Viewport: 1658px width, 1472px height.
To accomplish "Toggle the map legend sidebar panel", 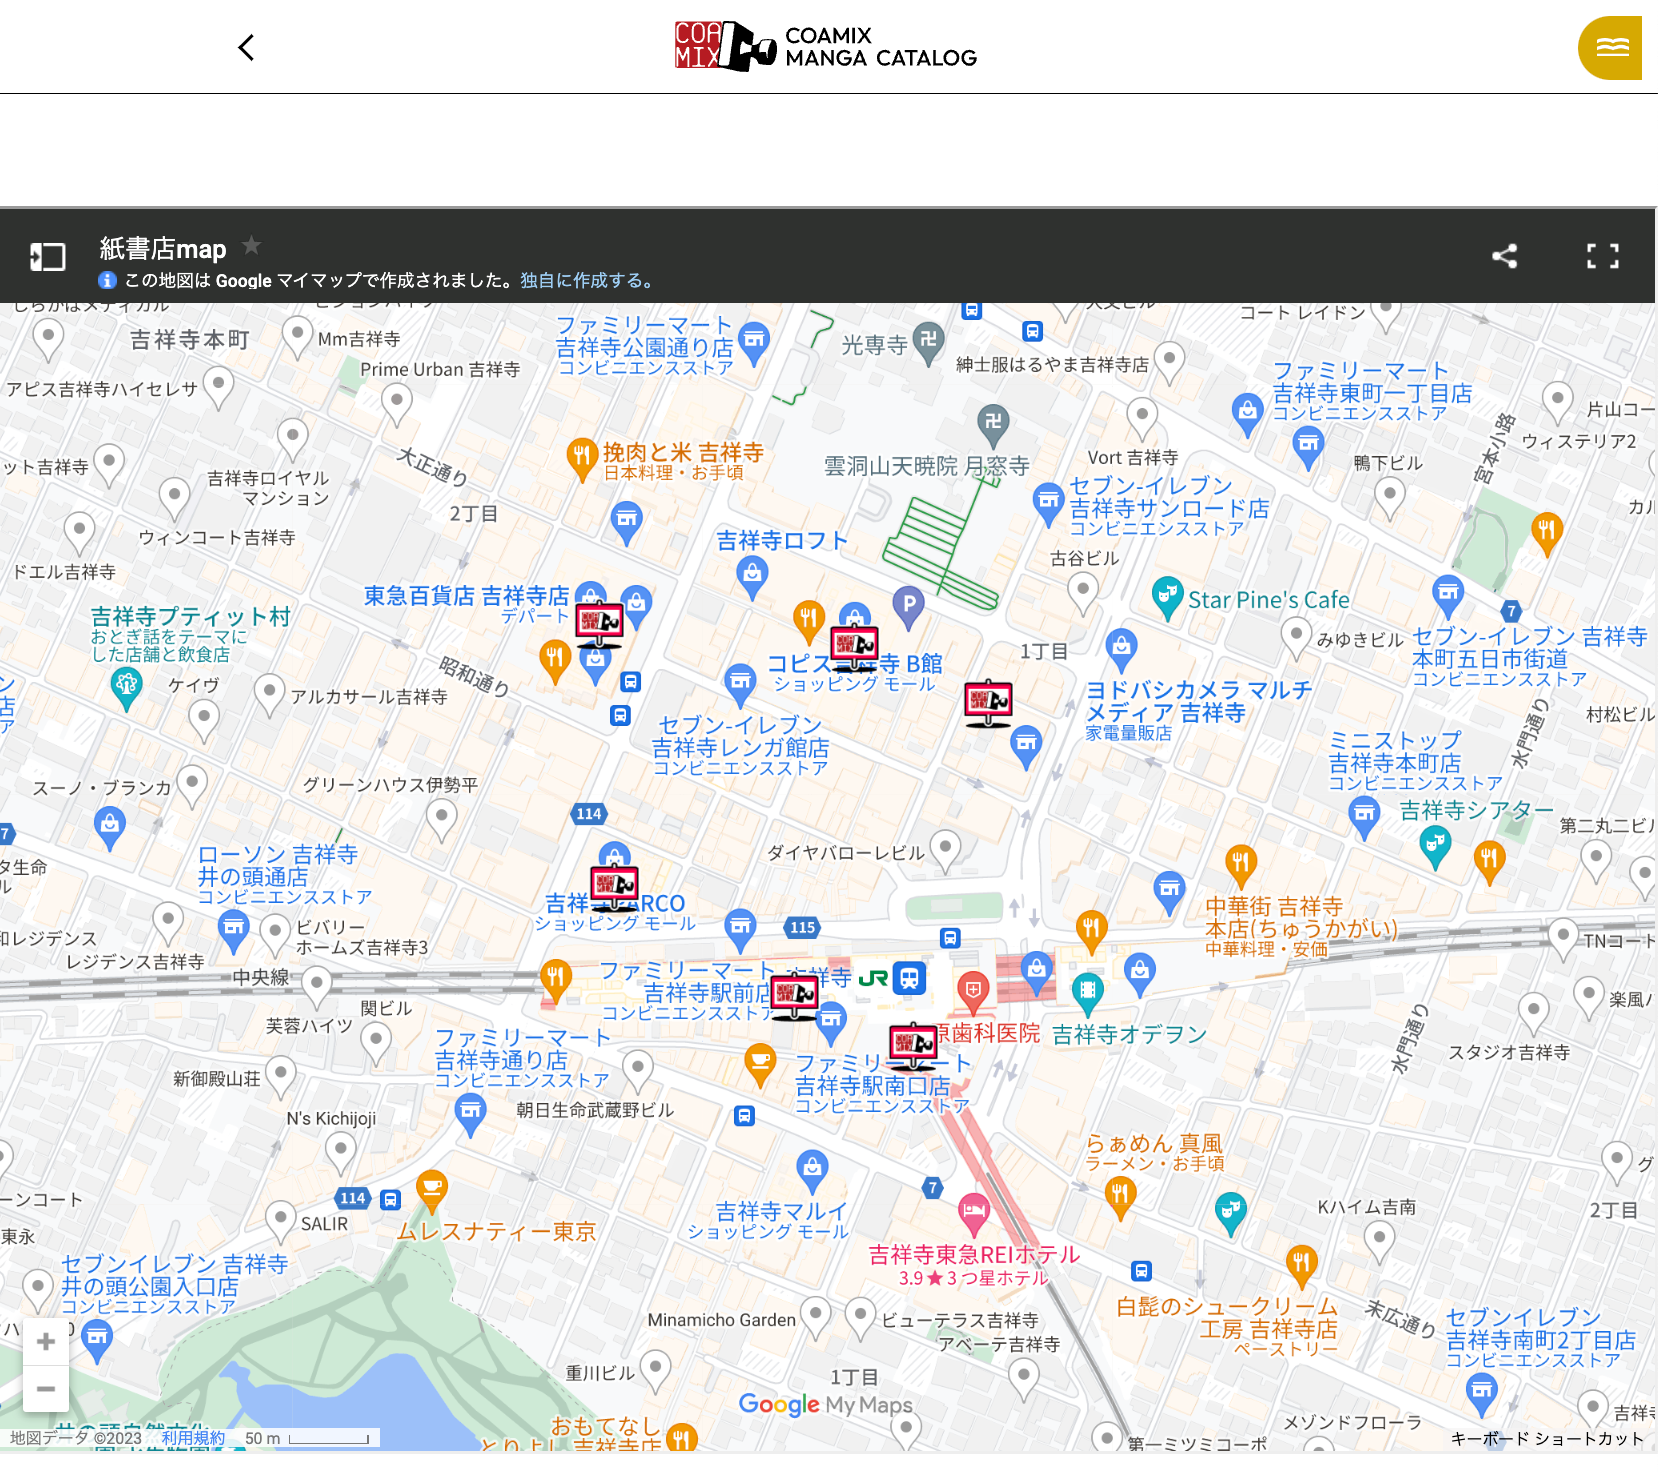I will pyautogui.click(x=47, y=257).
